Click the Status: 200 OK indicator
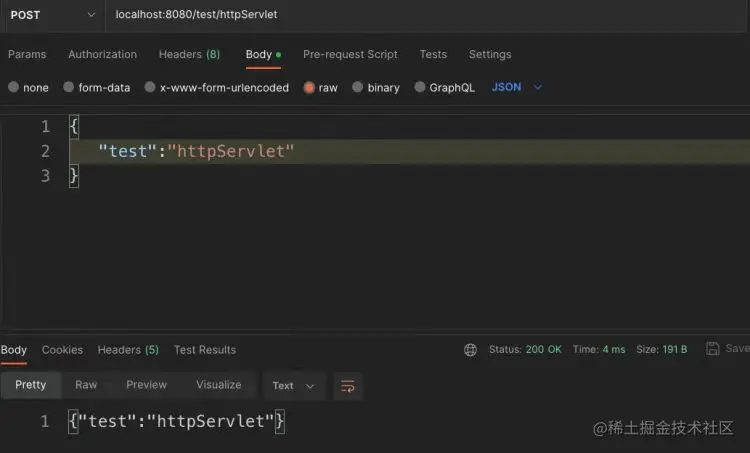The image size is (750, 453). click(x=525, y=350)
